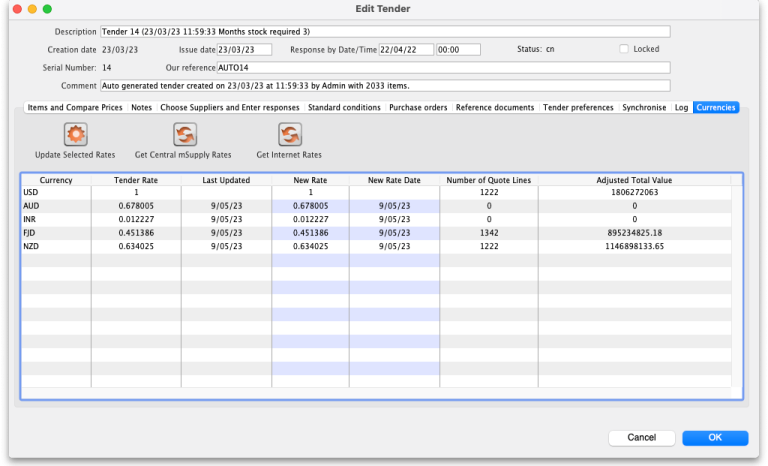This screenshot has width=768, height=466.
Task: Click the Update Selected Rates icon
Action: 75,135
